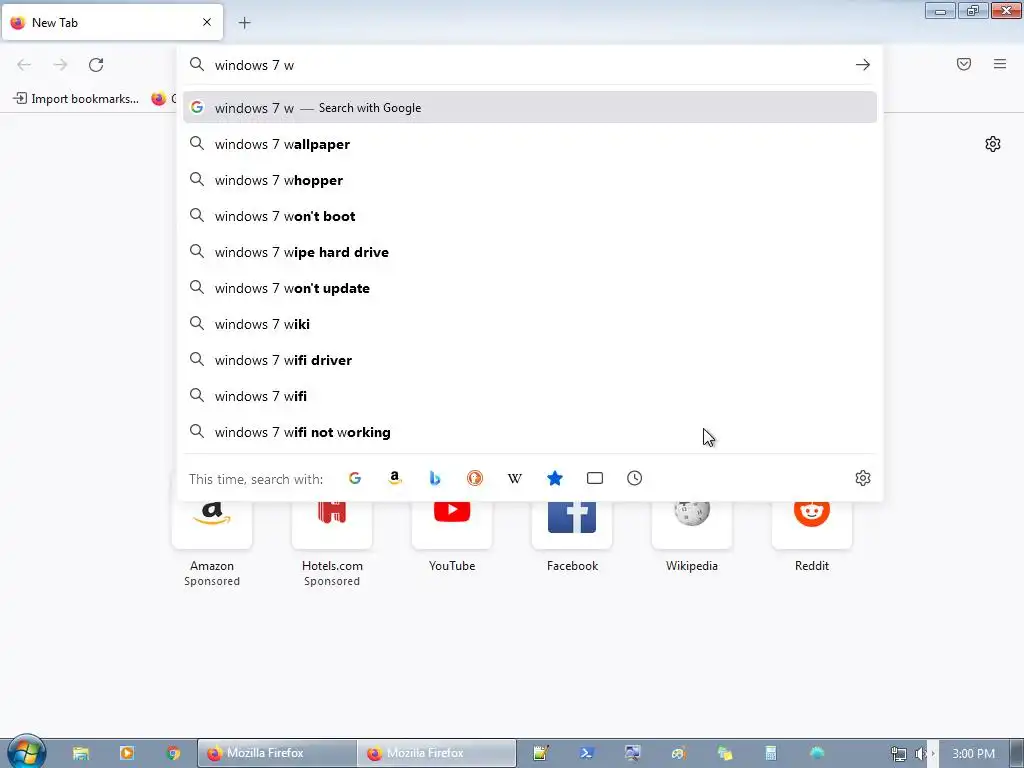Screen dimensions: 1024x768
Task: Choose suggestion 'windows 7 wiki'
Action: point(530,324)
